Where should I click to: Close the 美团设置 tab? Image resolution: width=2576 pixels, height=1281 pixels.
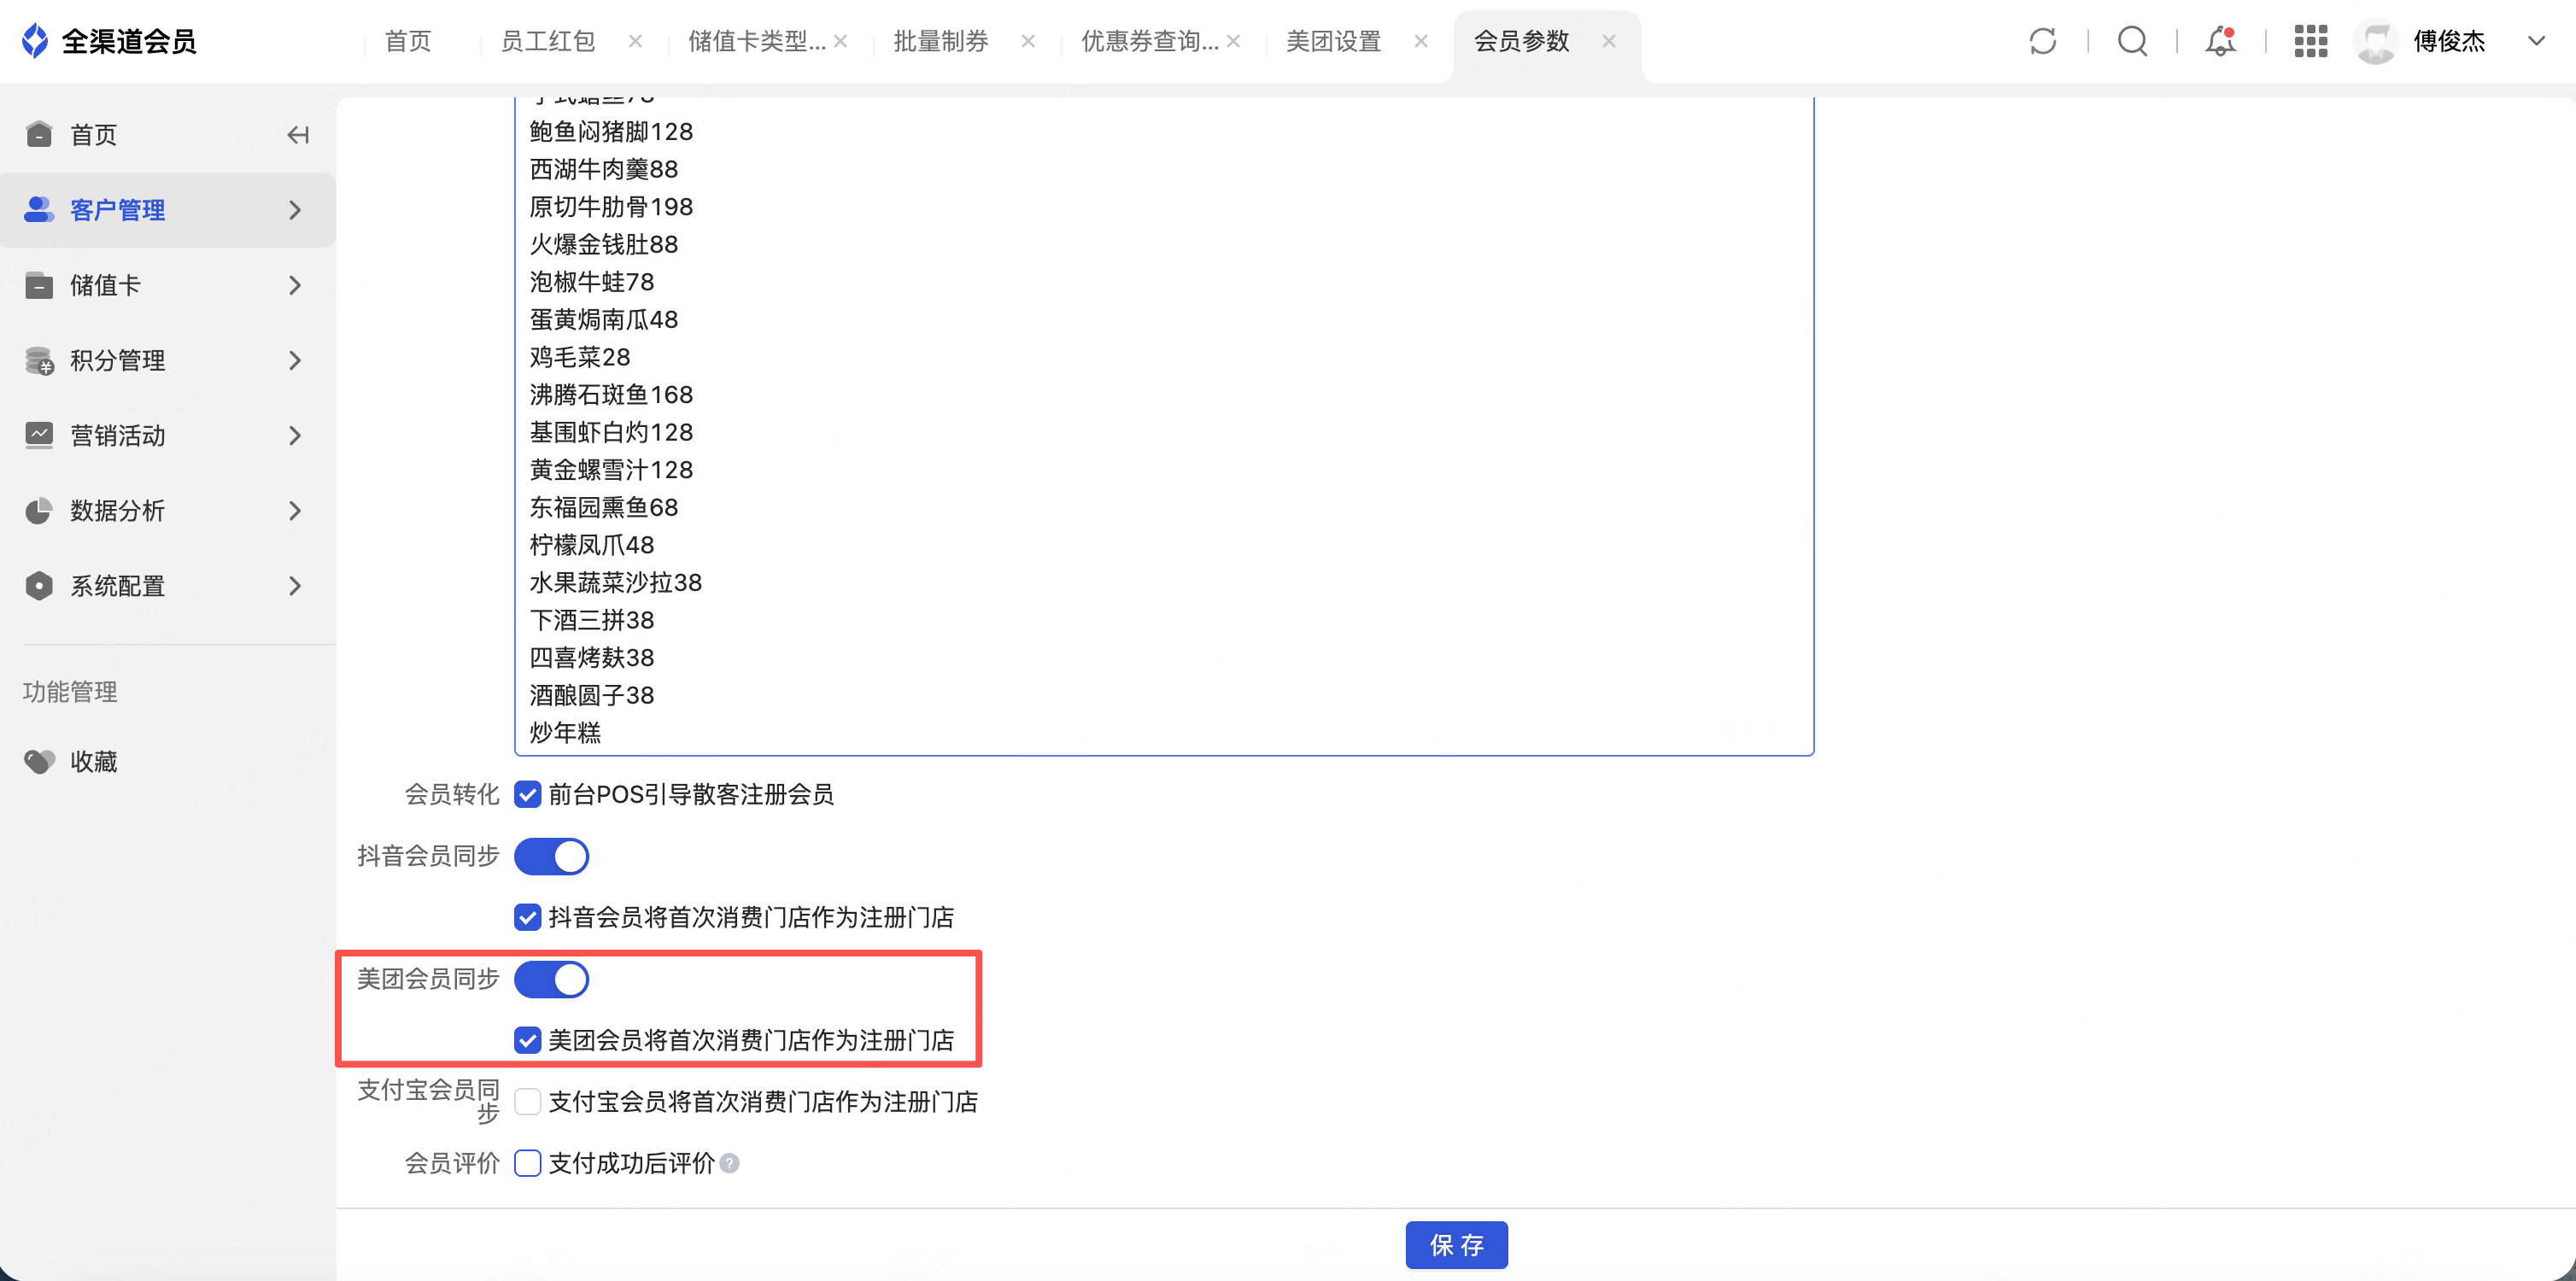[1421, 41]
